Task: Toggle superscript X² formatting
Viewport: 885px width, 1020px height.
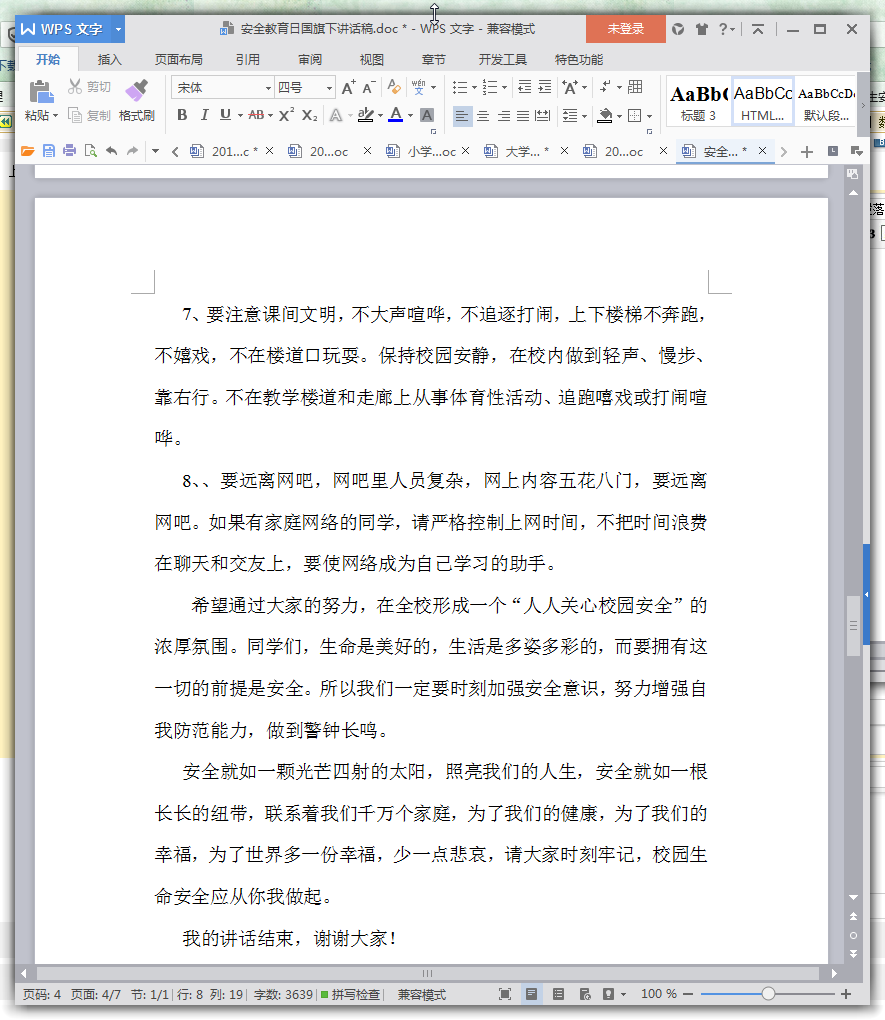Action: [x=286, y=115]
